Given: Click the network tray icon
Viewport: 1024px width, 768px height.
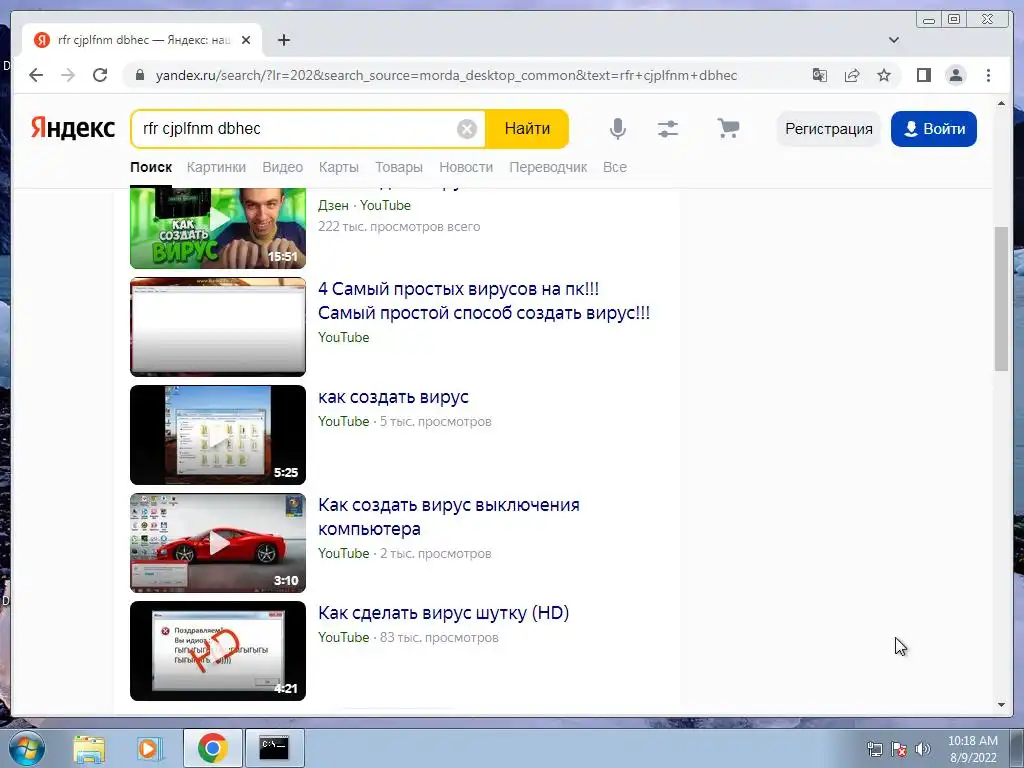Looking at the screenshot, I should click(874, 749).
